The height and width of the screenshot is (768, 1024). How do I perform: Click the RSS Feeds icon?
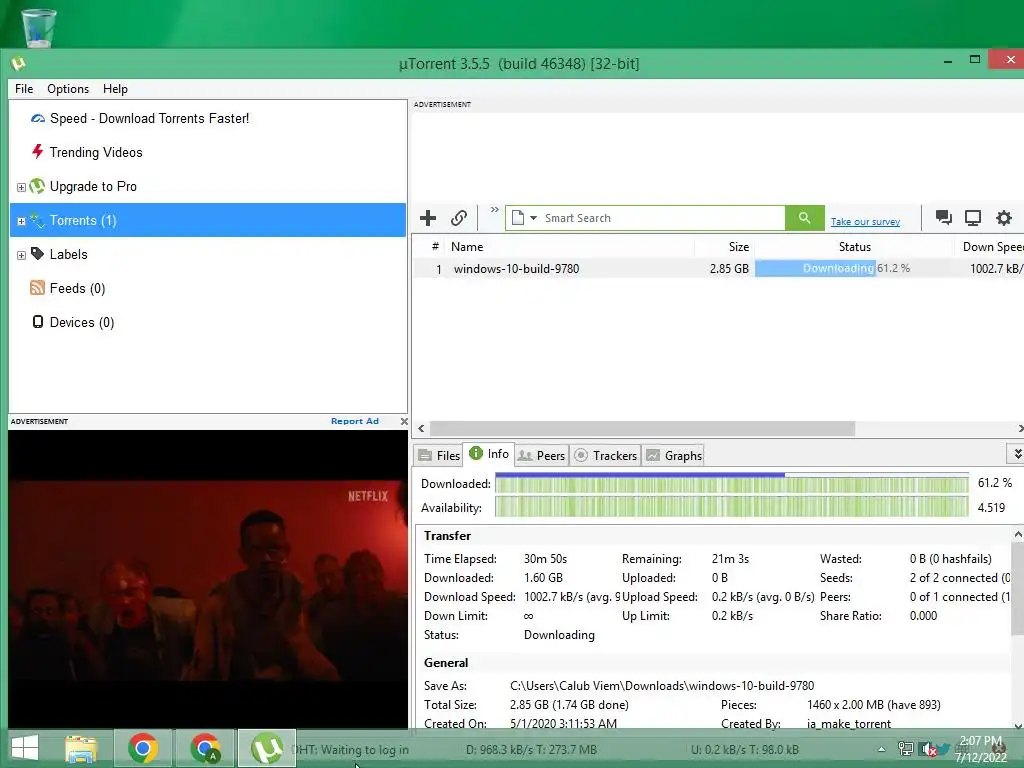point(37,287)
